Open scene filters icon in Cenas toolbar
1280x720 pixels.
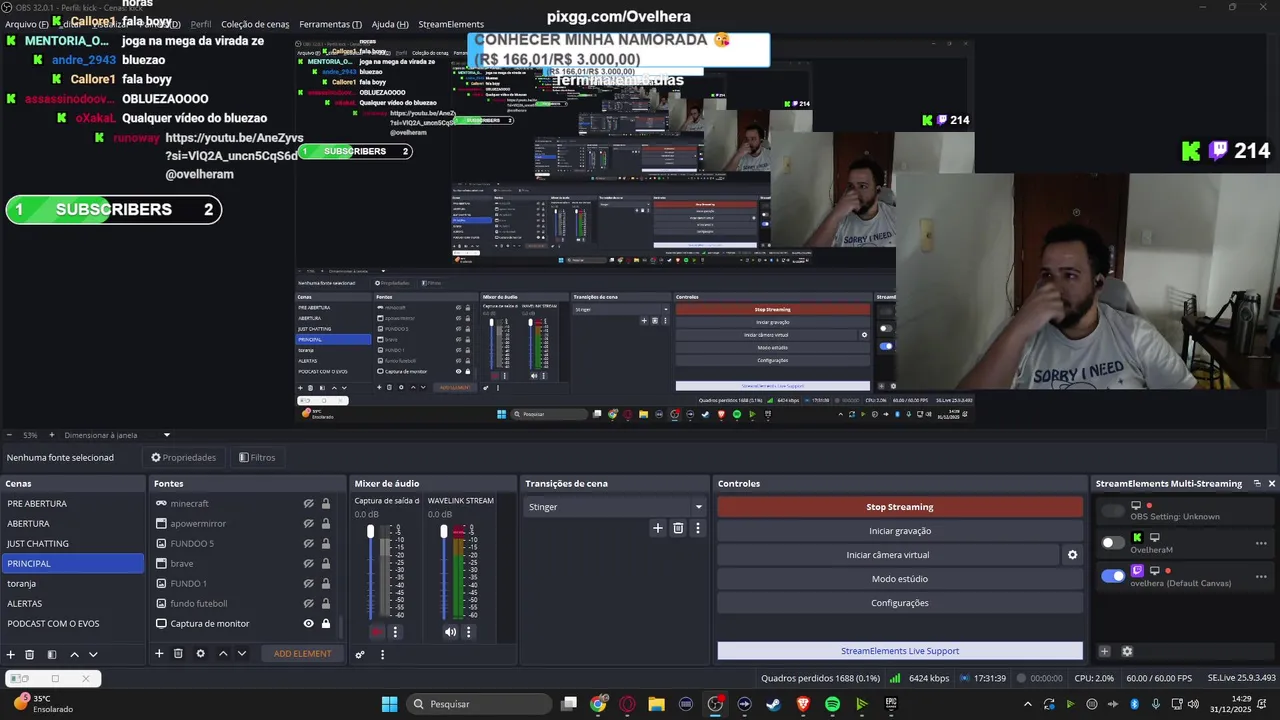pyautogui.click(x=52, y=654)
